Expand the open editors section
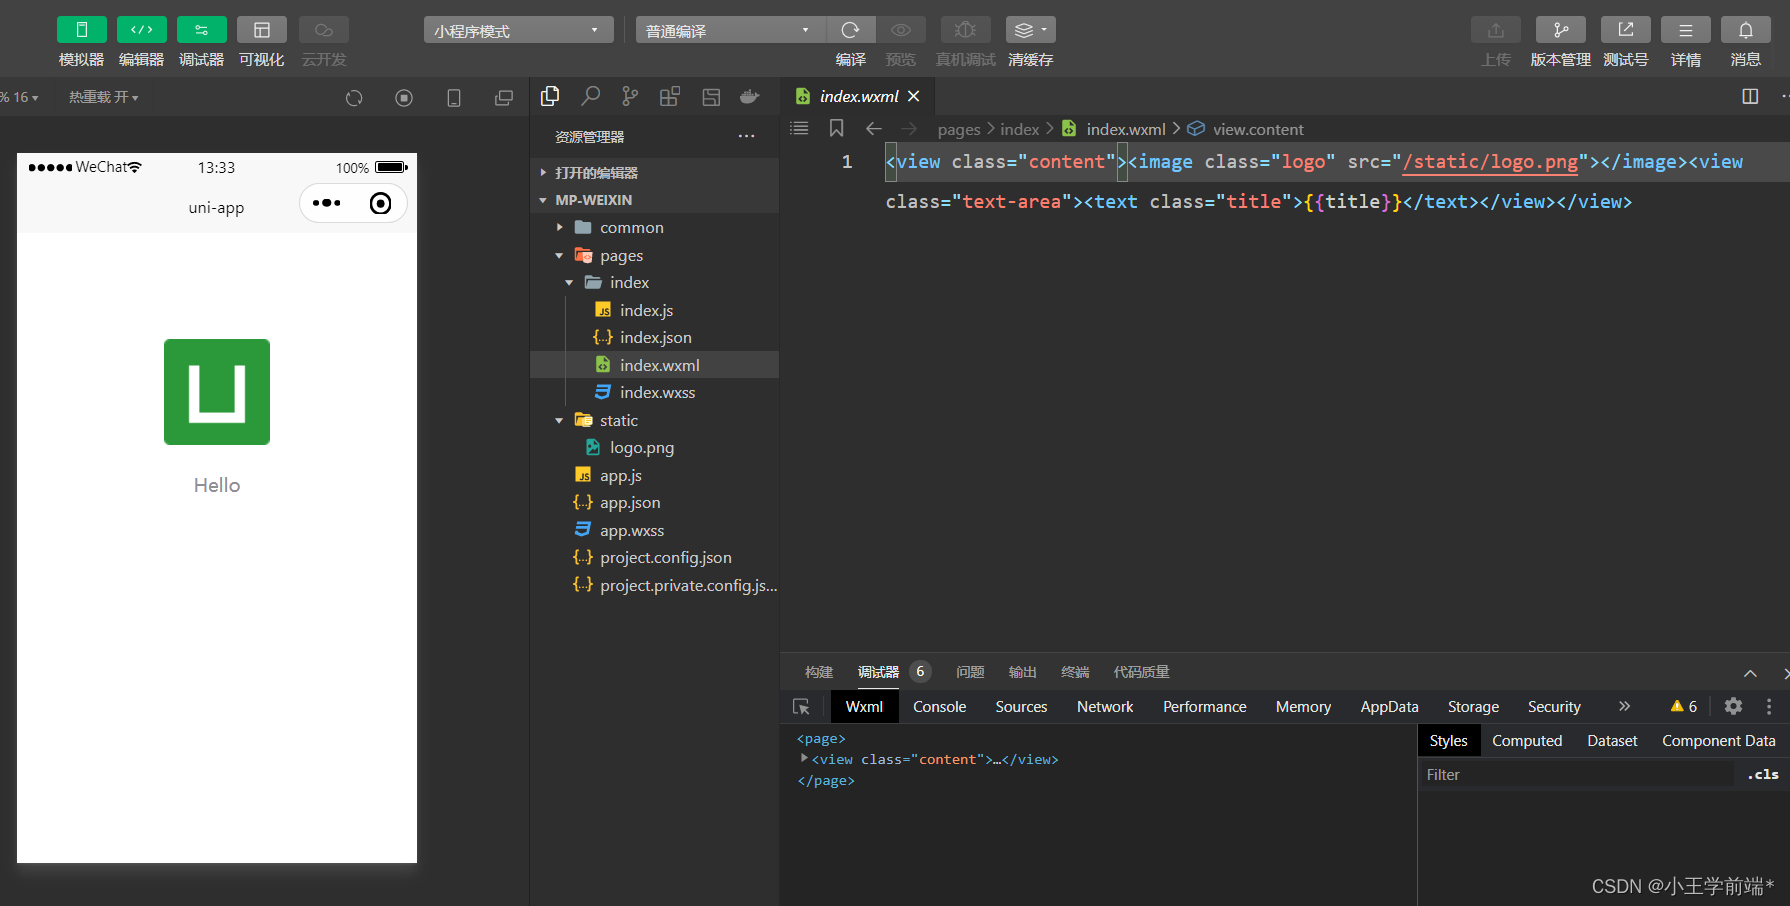Image resolution: width=1790 pixels, height=906 pixels. click(655, 172)
